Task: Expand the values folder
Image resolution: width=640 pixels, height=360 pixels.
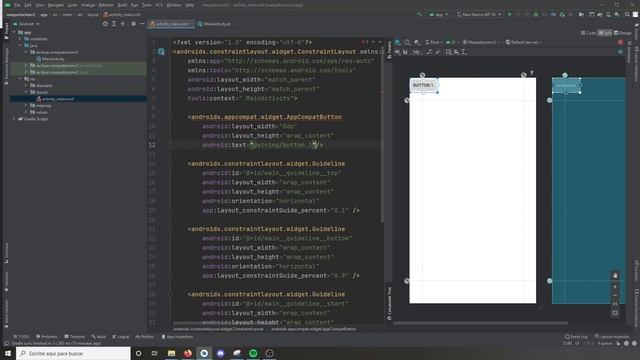Action: tap(27, 112)
